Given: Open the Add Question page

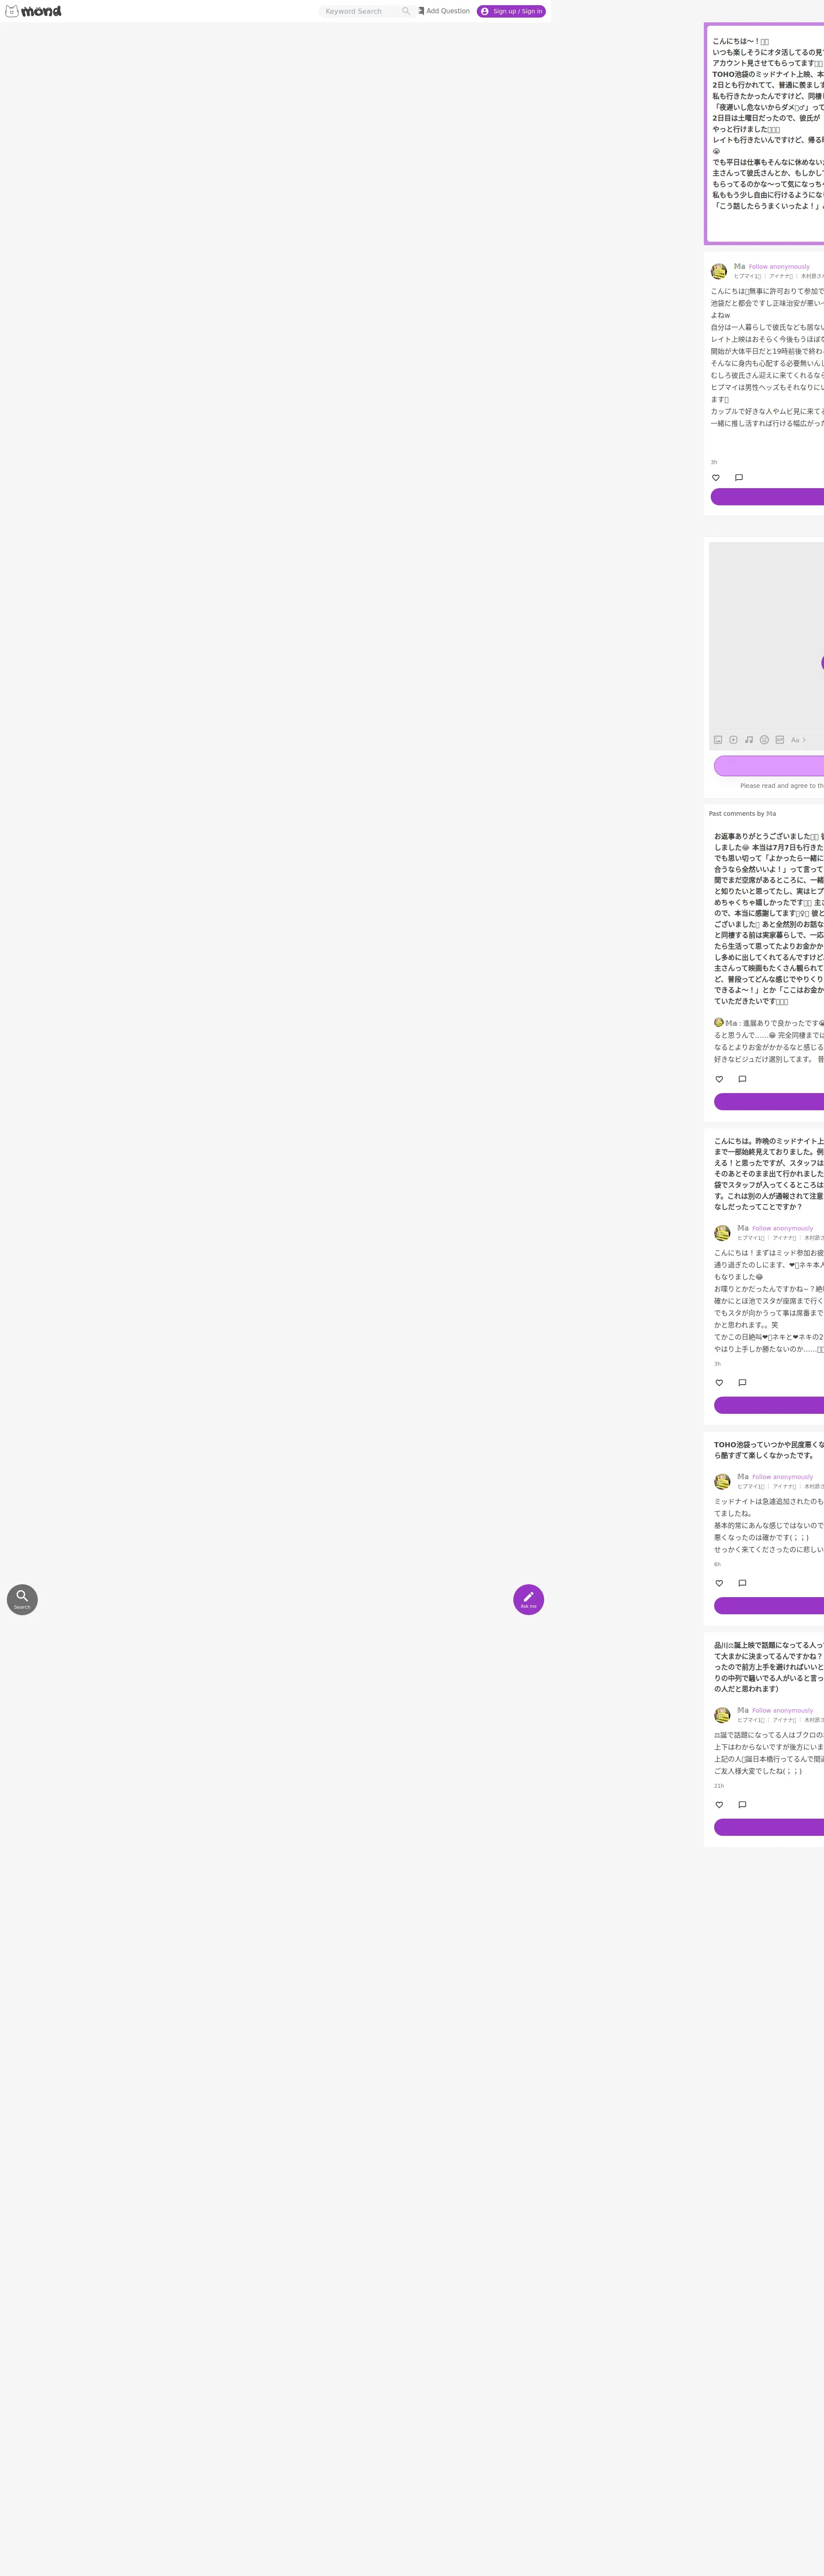Looking at the screenshot, I should 444,11.
